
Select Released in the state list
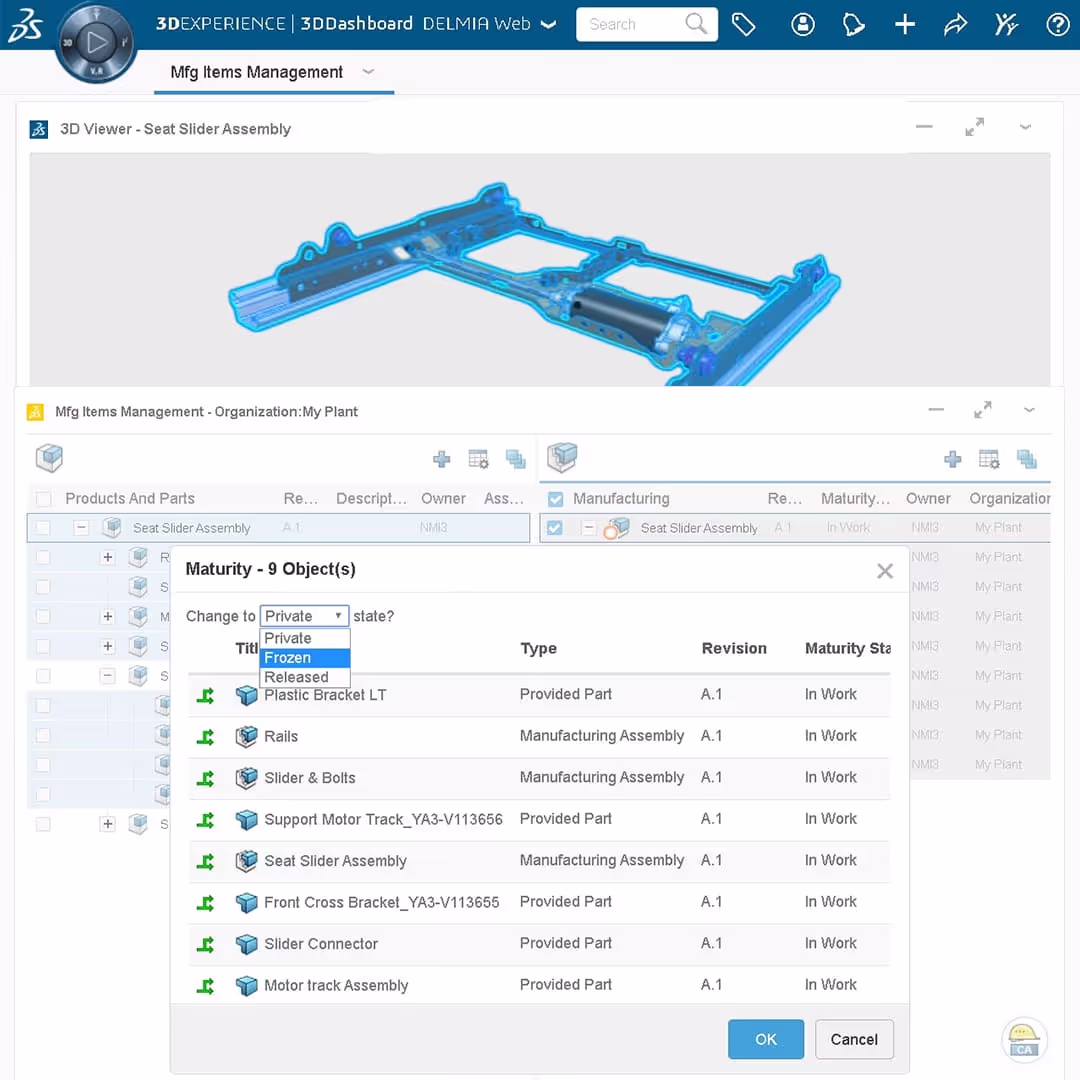tap(304, 677)
